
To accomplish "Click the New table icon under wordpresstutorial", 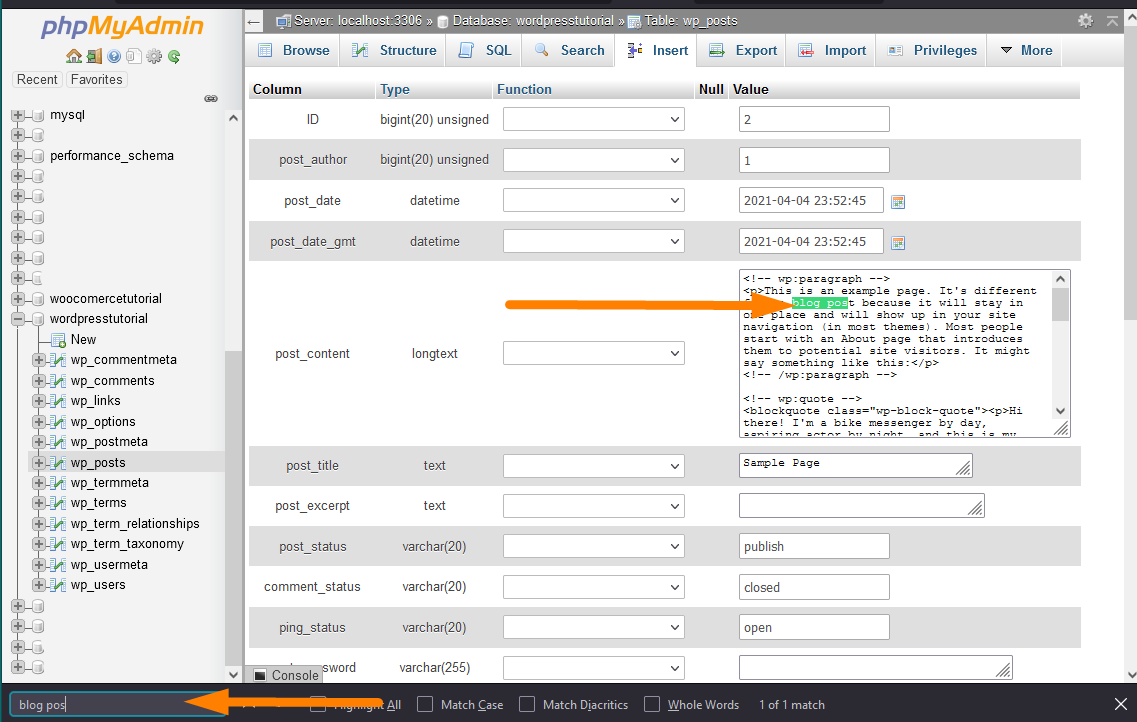I will pyautogui.click(x=58, y=340).
